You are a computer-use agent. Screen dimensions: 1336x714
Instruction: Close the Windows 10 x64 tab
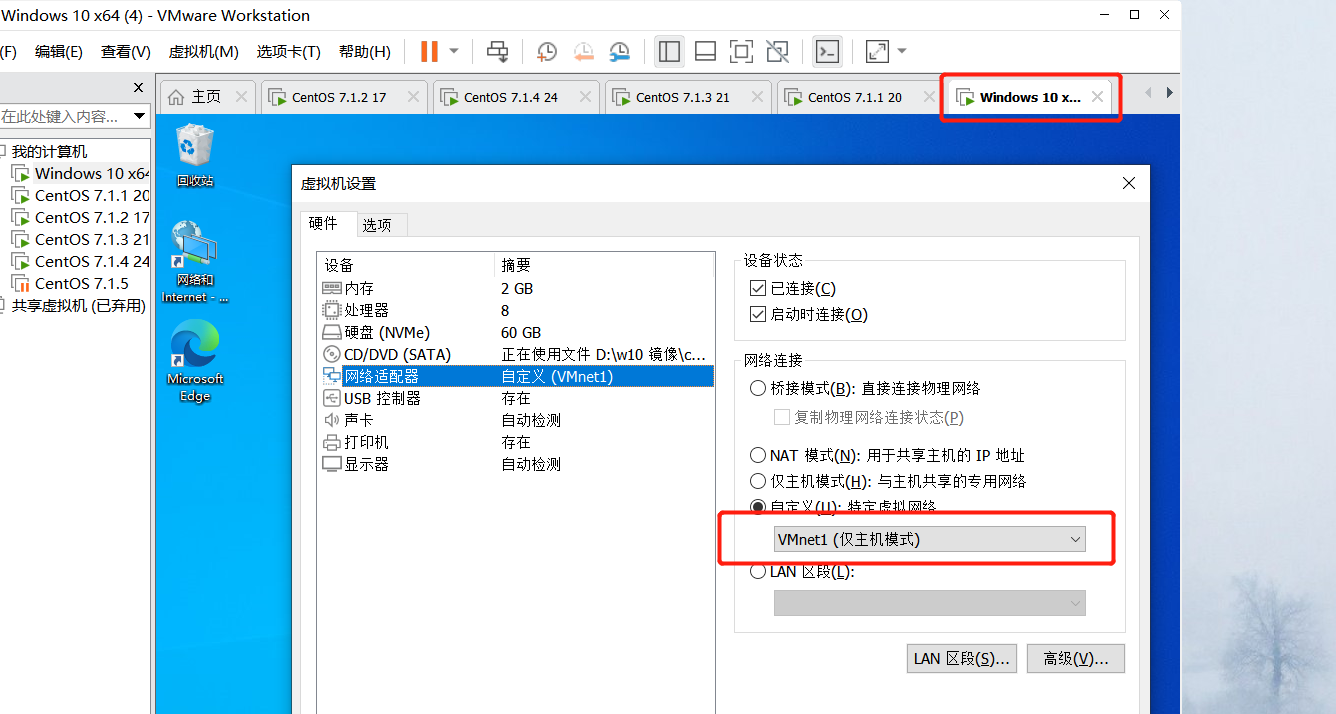(1098, 97)
